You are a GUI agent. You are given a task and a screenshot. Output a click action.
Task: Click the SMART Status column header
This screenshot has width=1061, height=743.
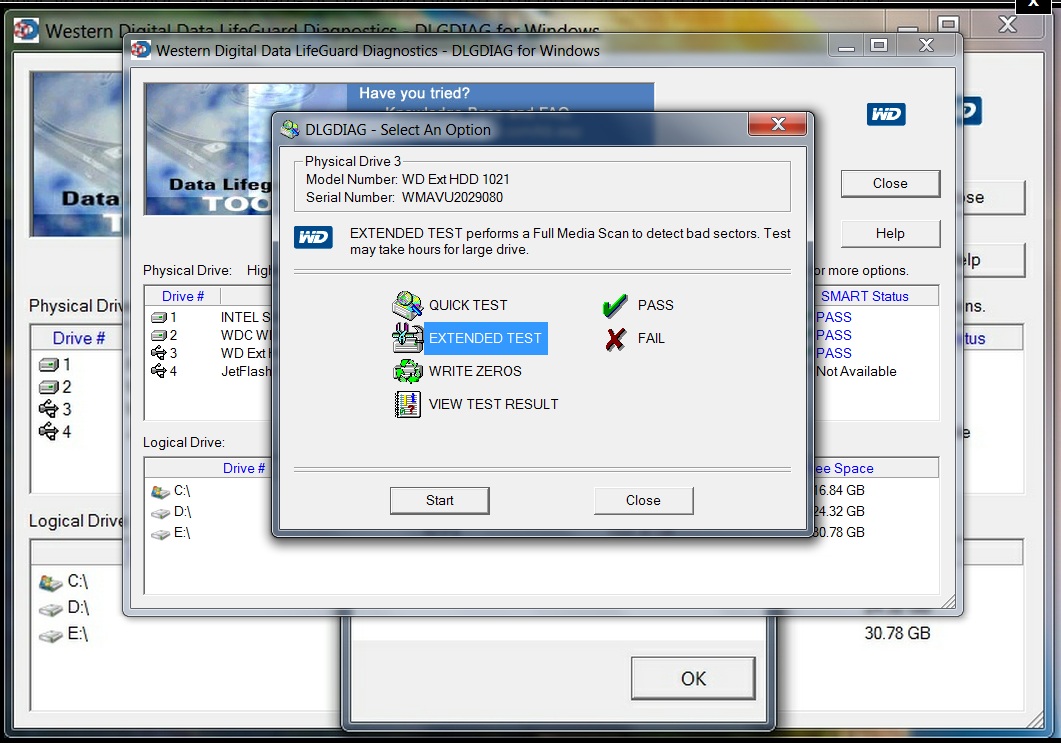[x=864, y=296]
